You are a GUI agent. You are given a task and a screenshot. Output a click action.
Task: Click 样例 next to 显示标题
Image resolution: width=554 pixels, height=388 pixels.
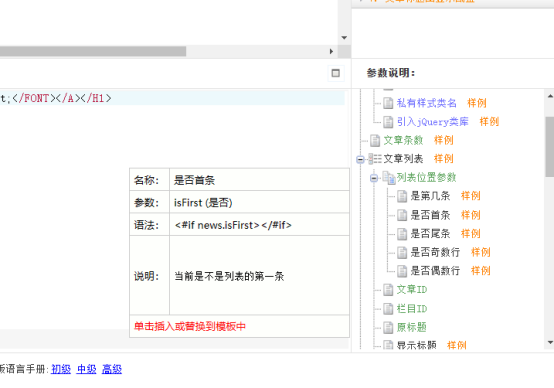click(456, 345)
